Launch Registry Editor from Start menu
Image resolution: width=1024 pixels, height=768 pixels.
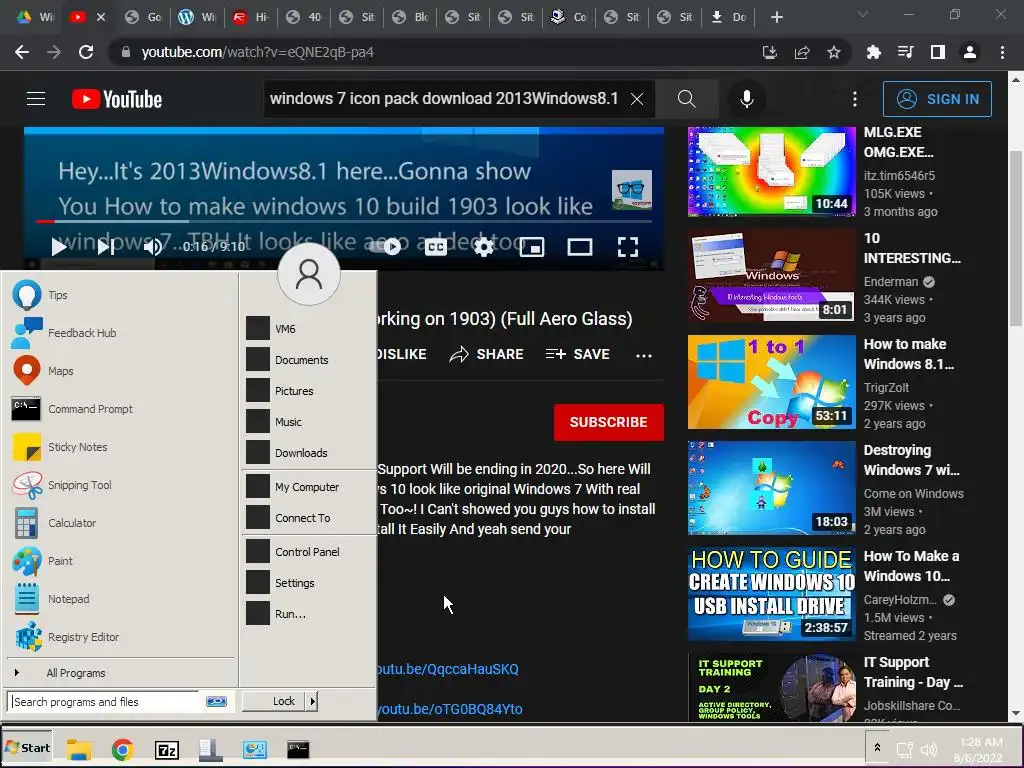point(121,637)
